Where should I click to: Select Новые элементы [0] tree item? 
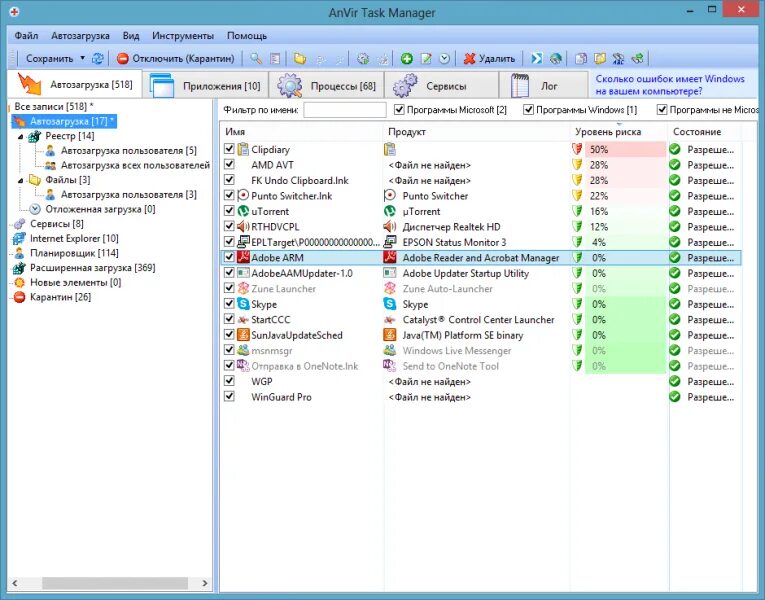76,282
